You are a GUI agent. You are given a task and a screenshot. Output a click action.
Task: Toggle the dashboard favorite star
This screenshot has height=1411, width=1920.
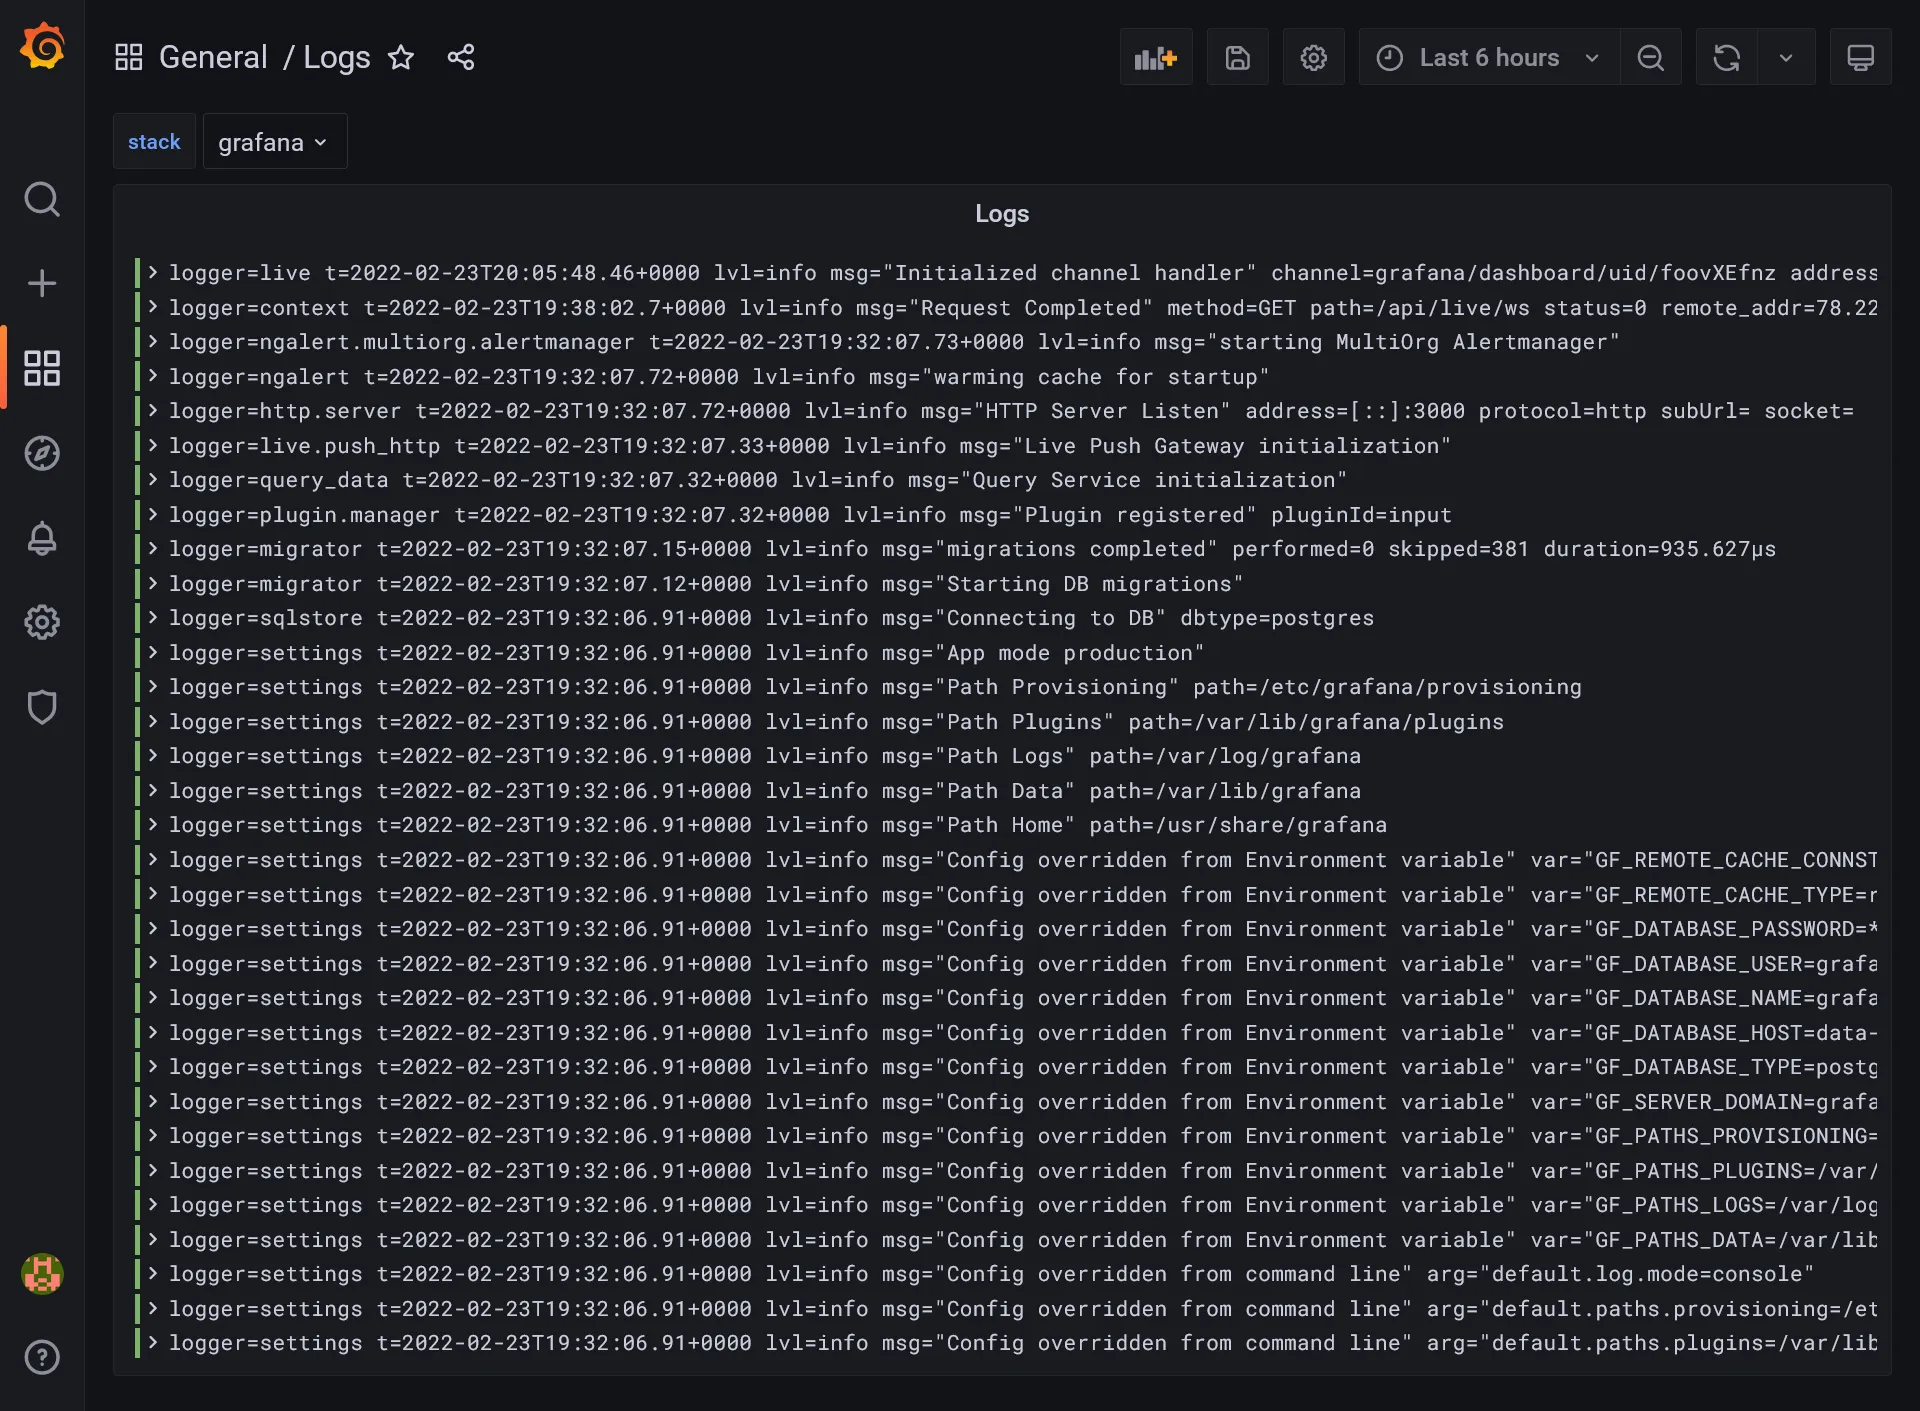click(401, 57)
